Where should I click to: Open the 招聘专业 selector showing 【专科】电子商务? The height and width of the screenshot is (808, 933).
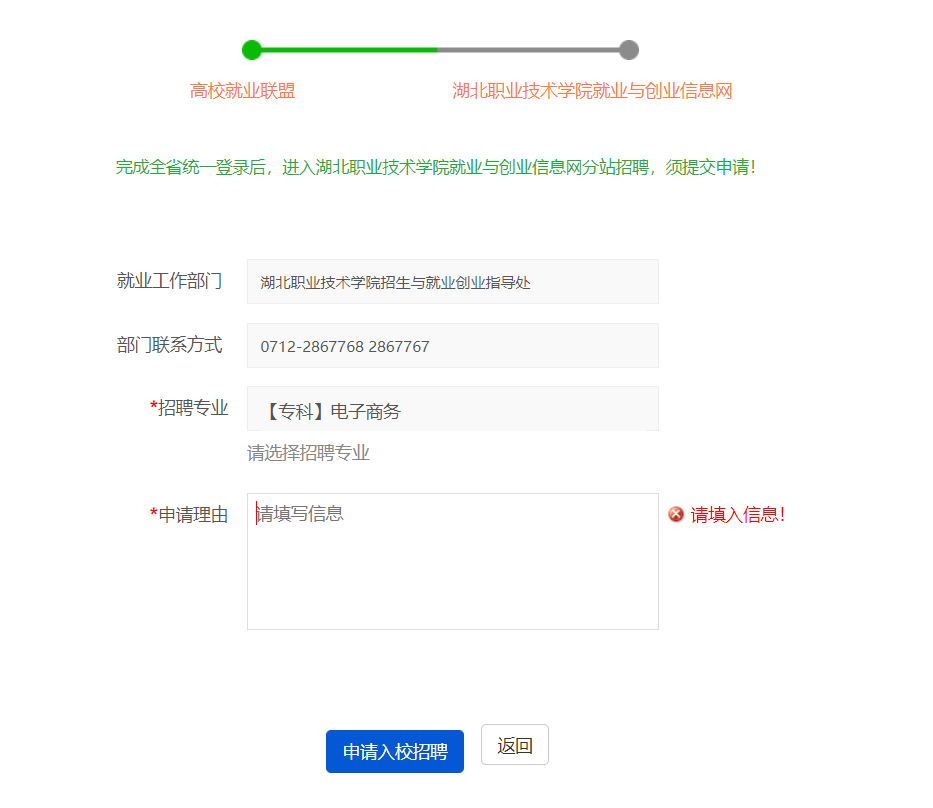pos(452,409)
